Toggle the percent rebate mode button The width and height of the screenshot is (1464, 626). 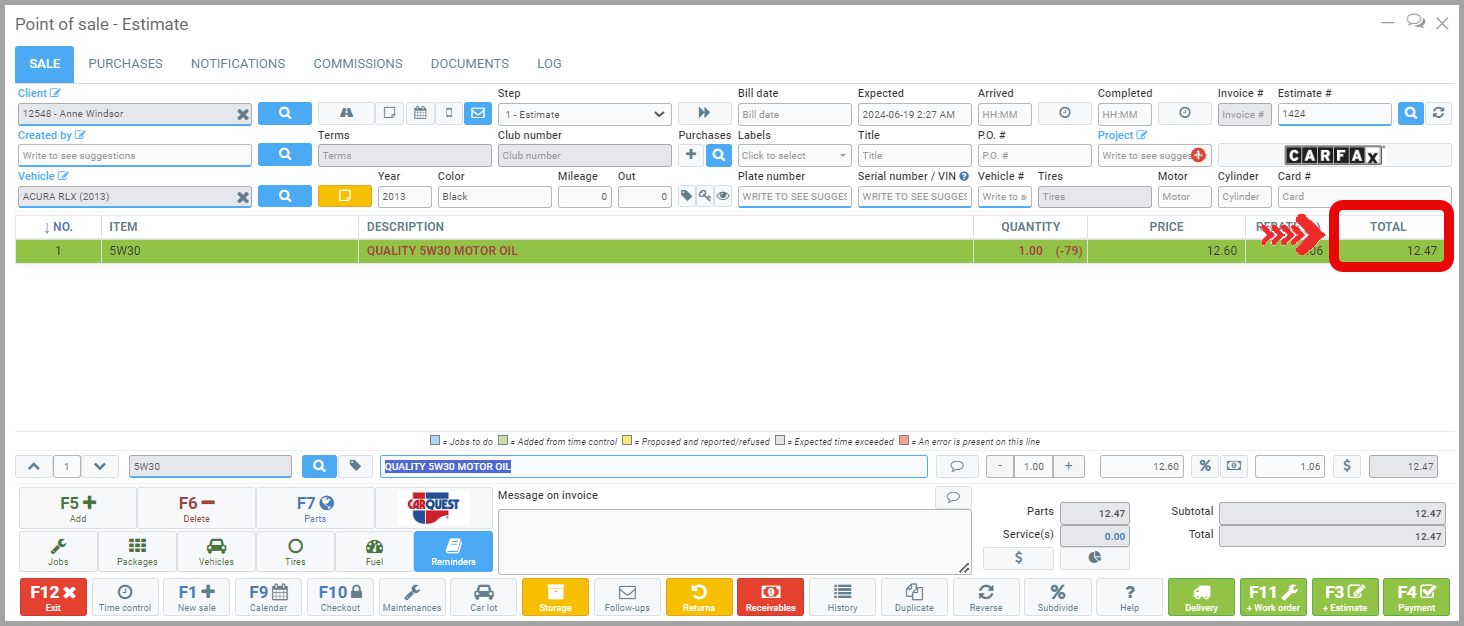click(1205, 466)
